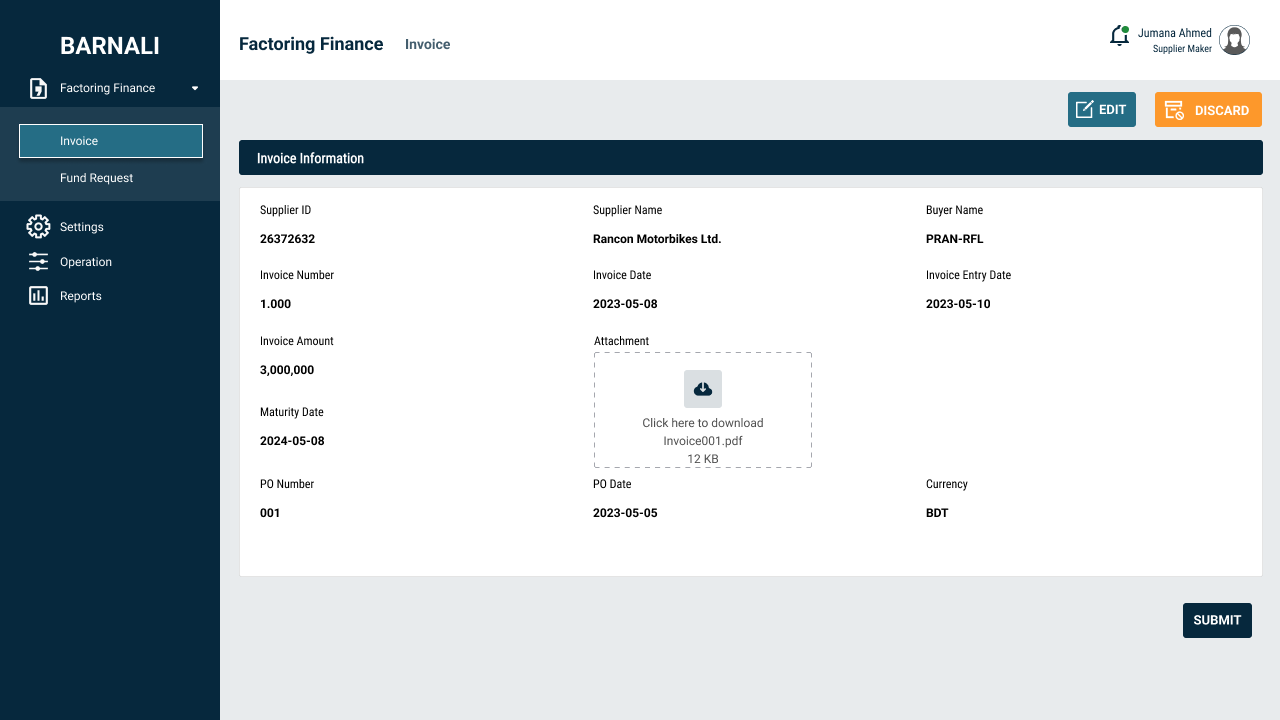Select the Invoice sidebar item

pyautogui.click(x=111, y=141)
